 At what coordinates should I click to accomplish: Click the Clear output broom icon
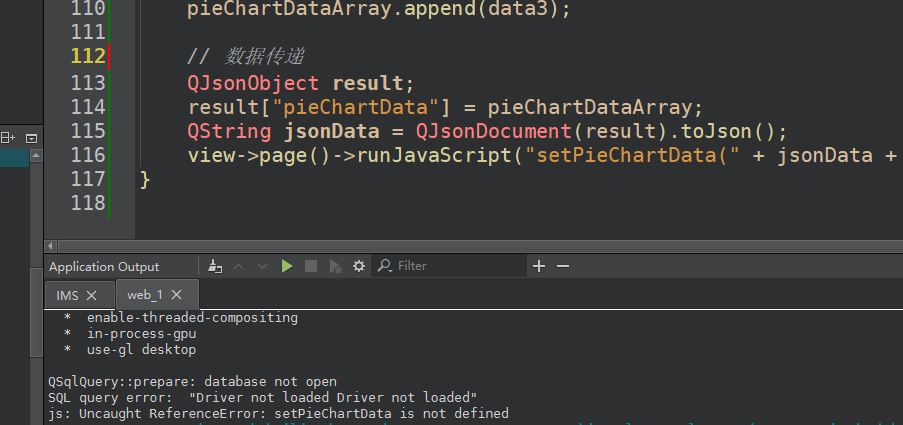pos(215,266)
